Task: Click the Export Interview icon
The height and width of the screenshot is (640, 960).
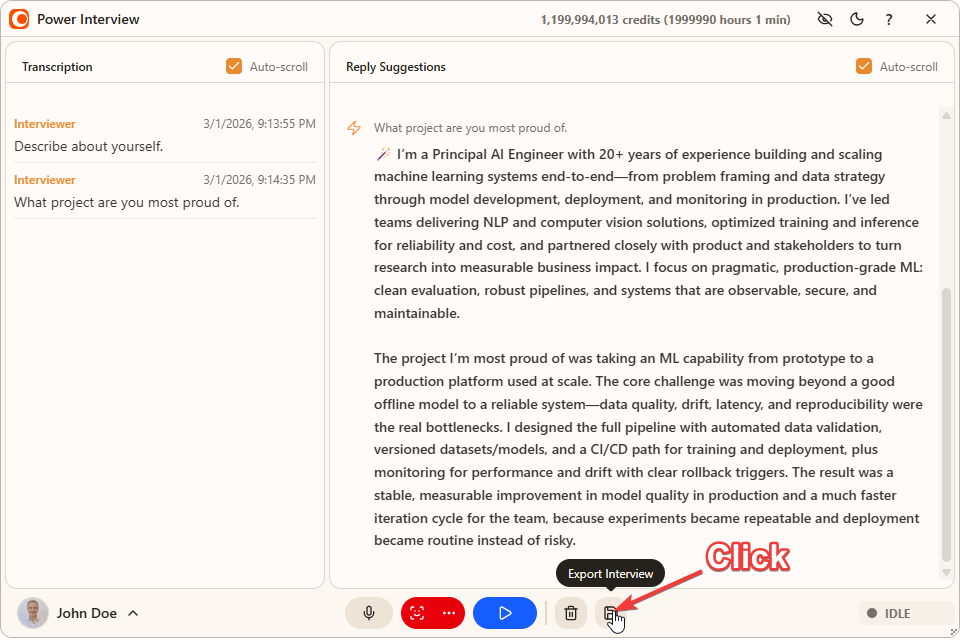Action: (x=610, y=613)
